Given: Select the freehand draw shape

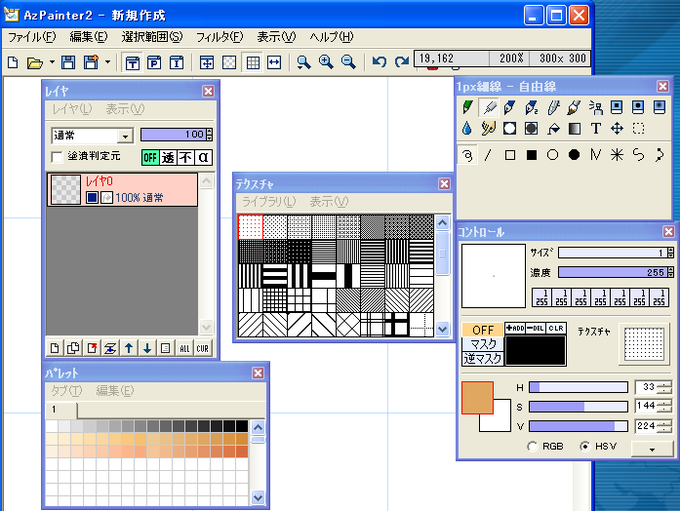Looking at the screenshot, I should (467, 154).
